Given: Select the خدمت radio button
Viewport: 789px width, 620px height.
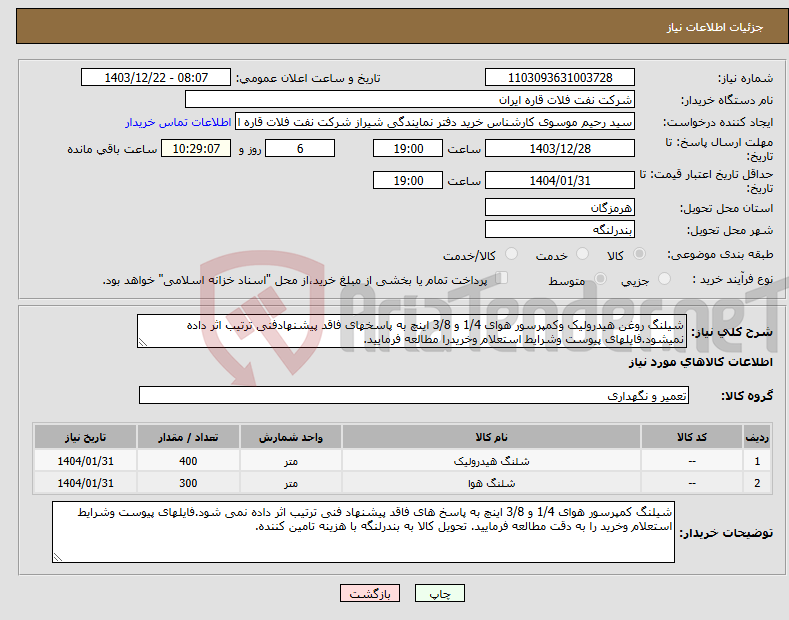Looking at the screenshot, I should [582, 254].
